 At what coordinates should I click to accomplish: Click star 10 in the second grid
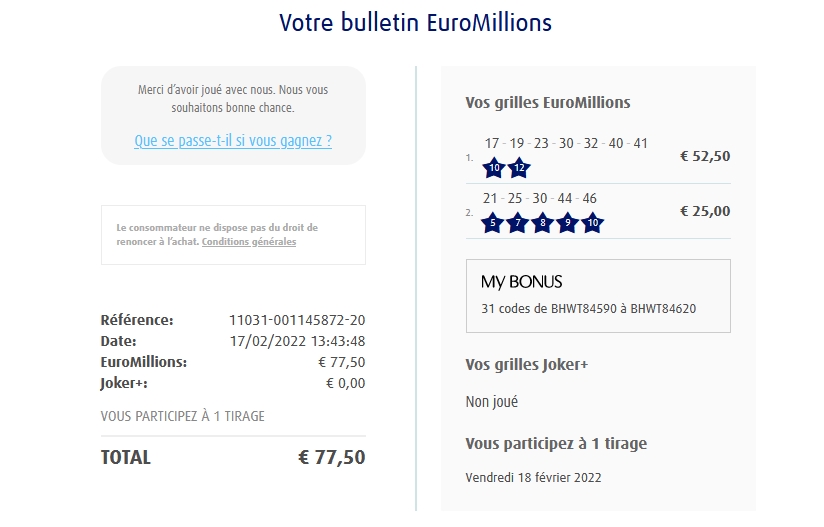point(592,223)
